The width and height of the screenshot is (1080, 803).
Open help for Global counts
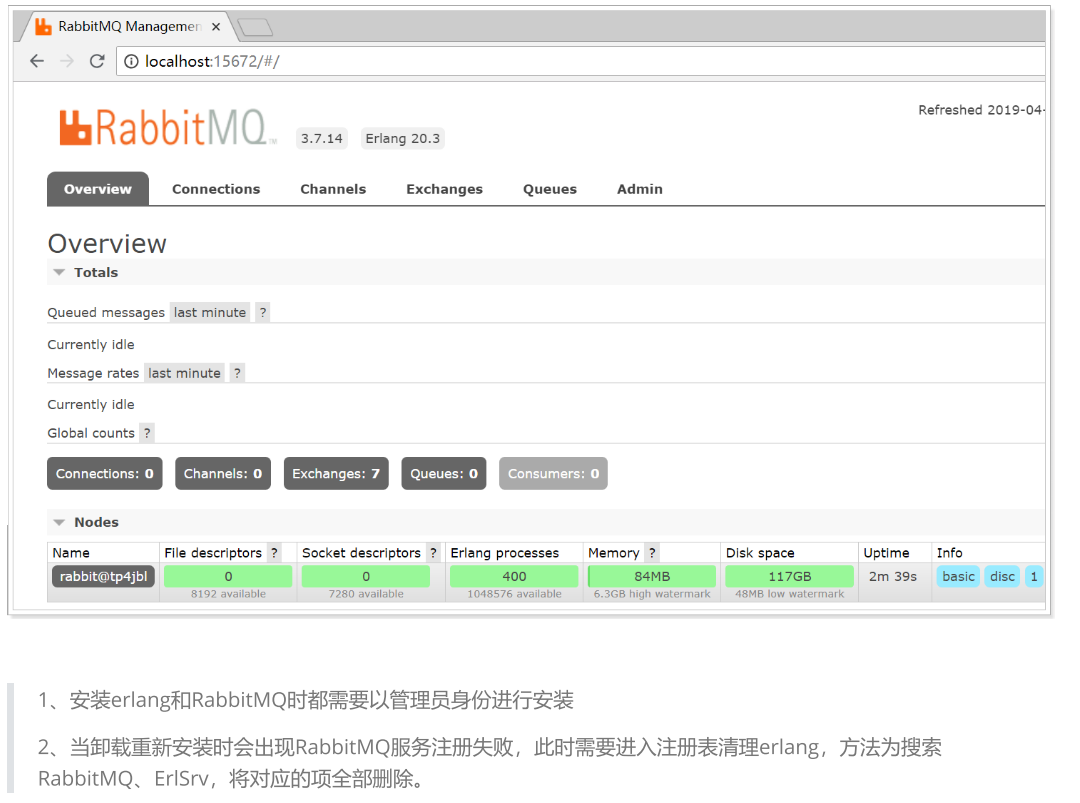tap(147, 433)
